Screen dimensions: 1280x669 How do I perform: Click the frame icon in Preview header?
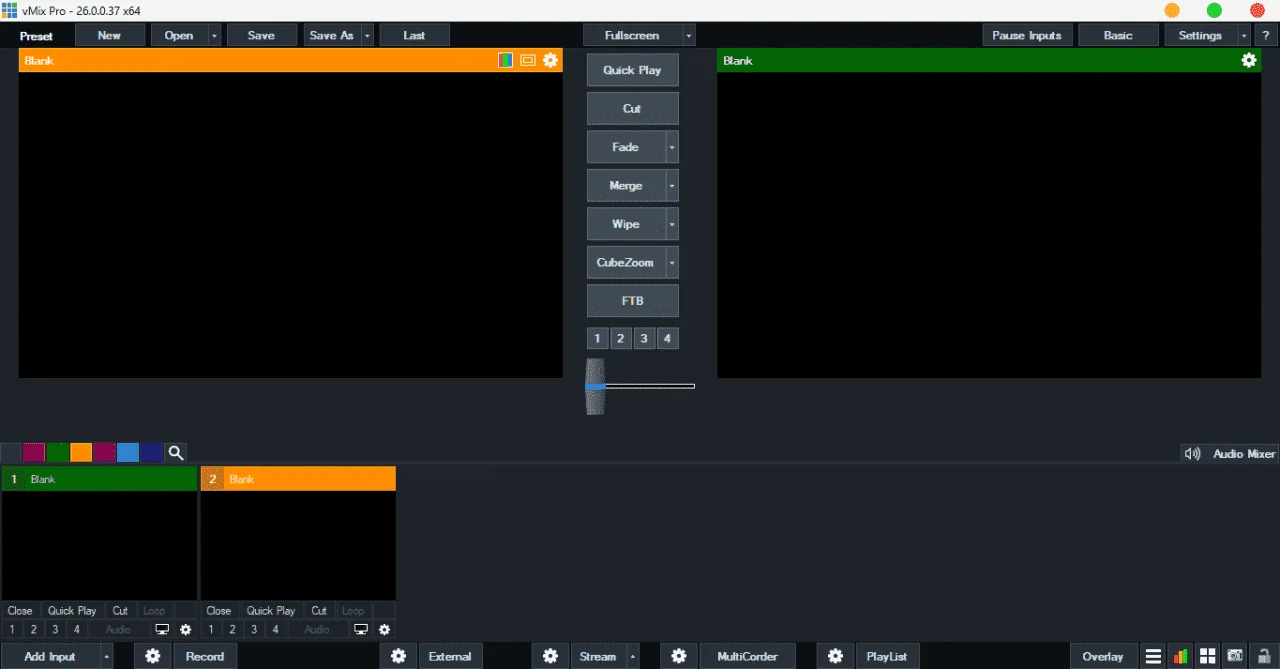tap(528, 61)
